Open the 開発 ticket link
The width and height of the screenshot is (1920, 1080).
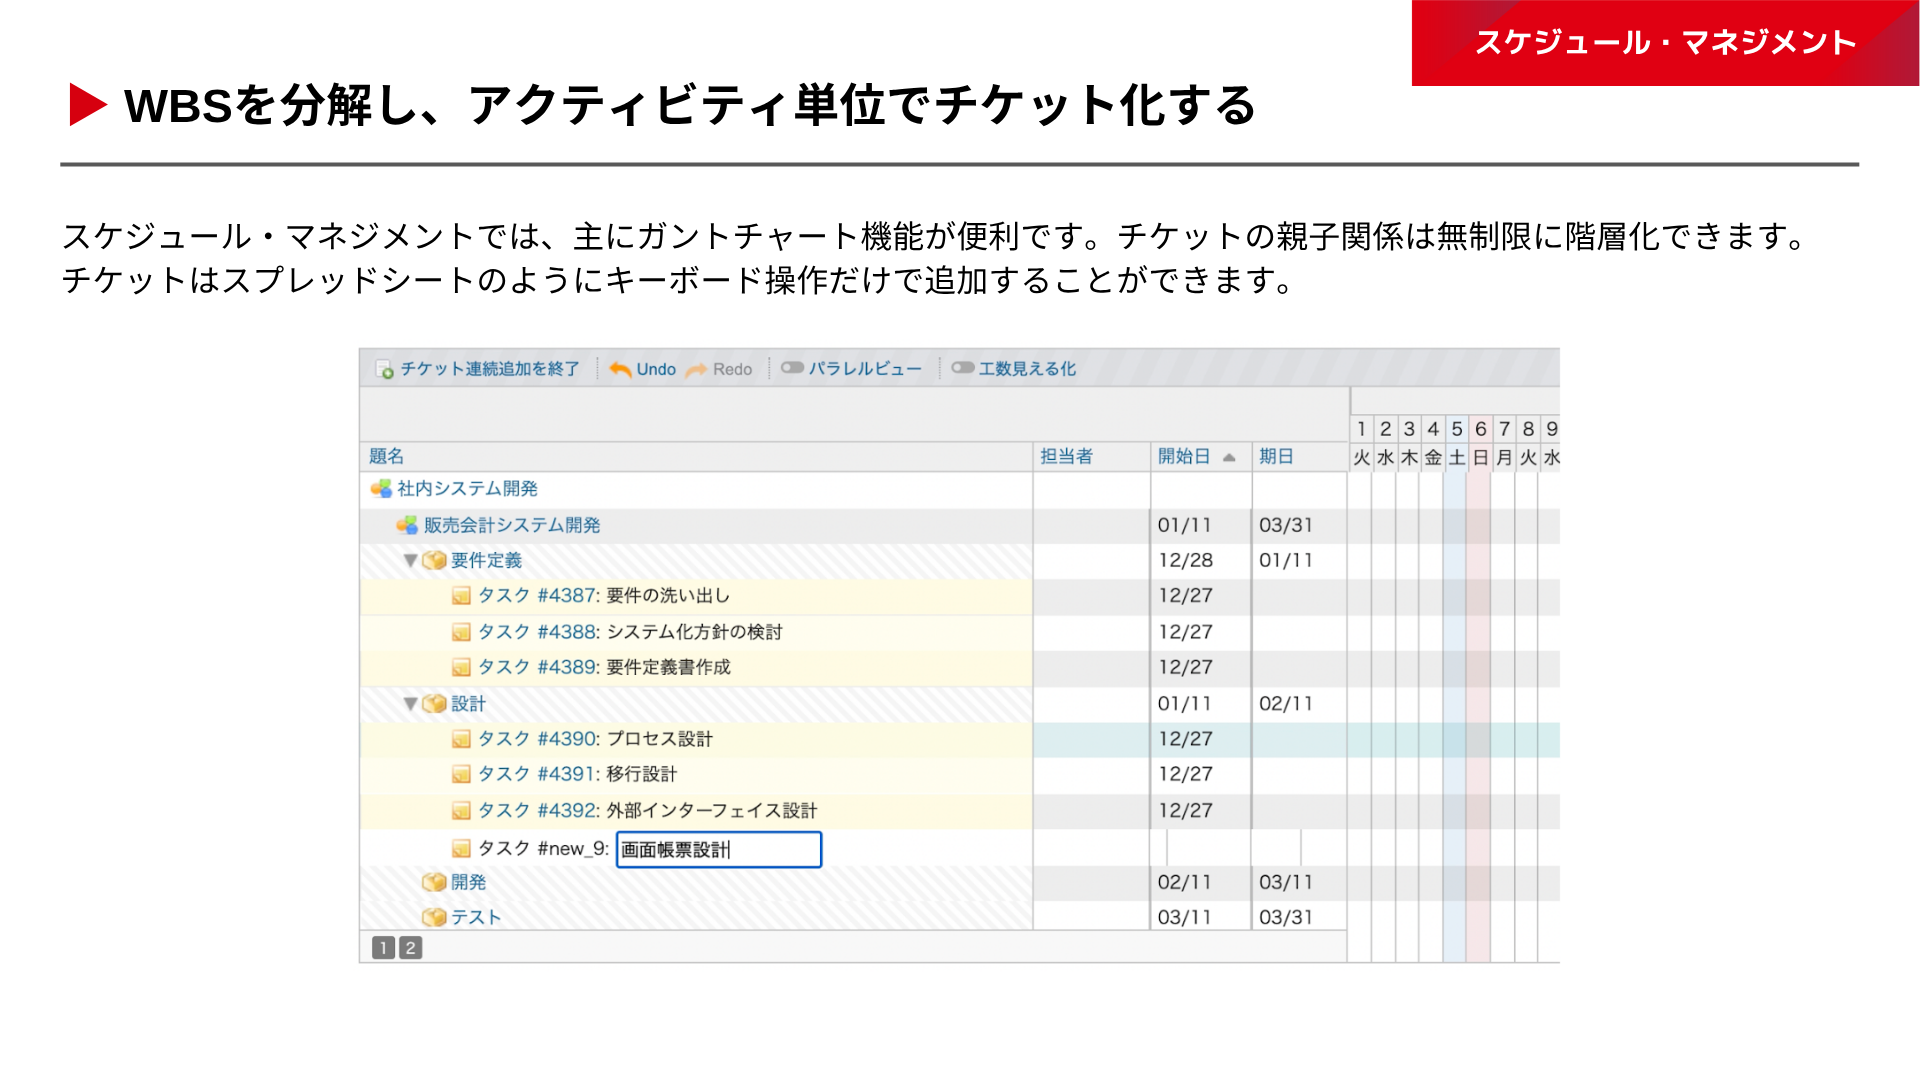coord(468,882)
